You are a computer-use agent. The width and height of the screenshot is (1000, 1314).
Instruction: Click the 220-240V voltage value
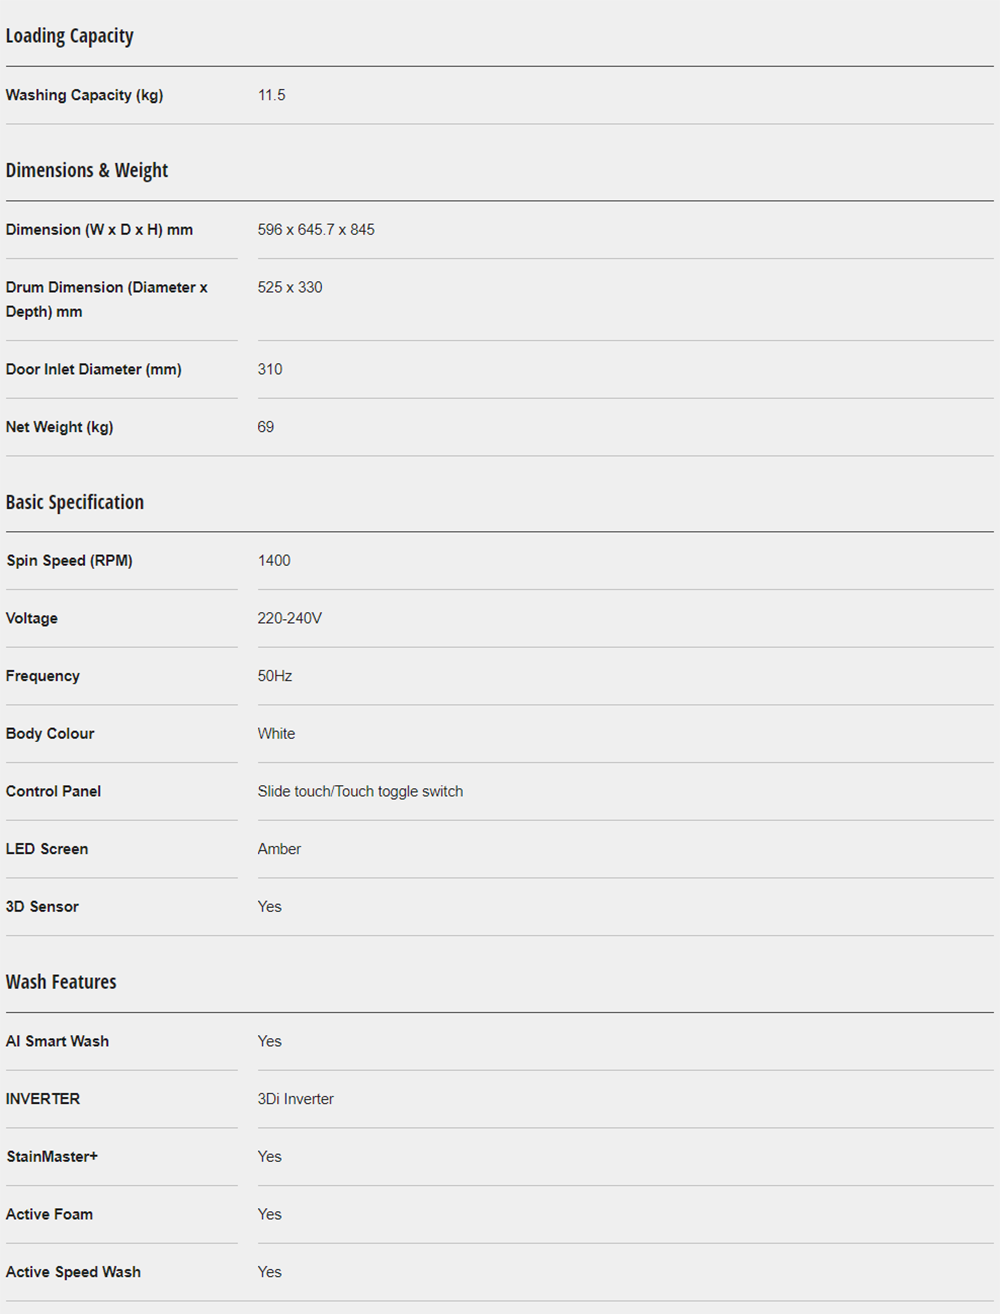tap(289, 618)
